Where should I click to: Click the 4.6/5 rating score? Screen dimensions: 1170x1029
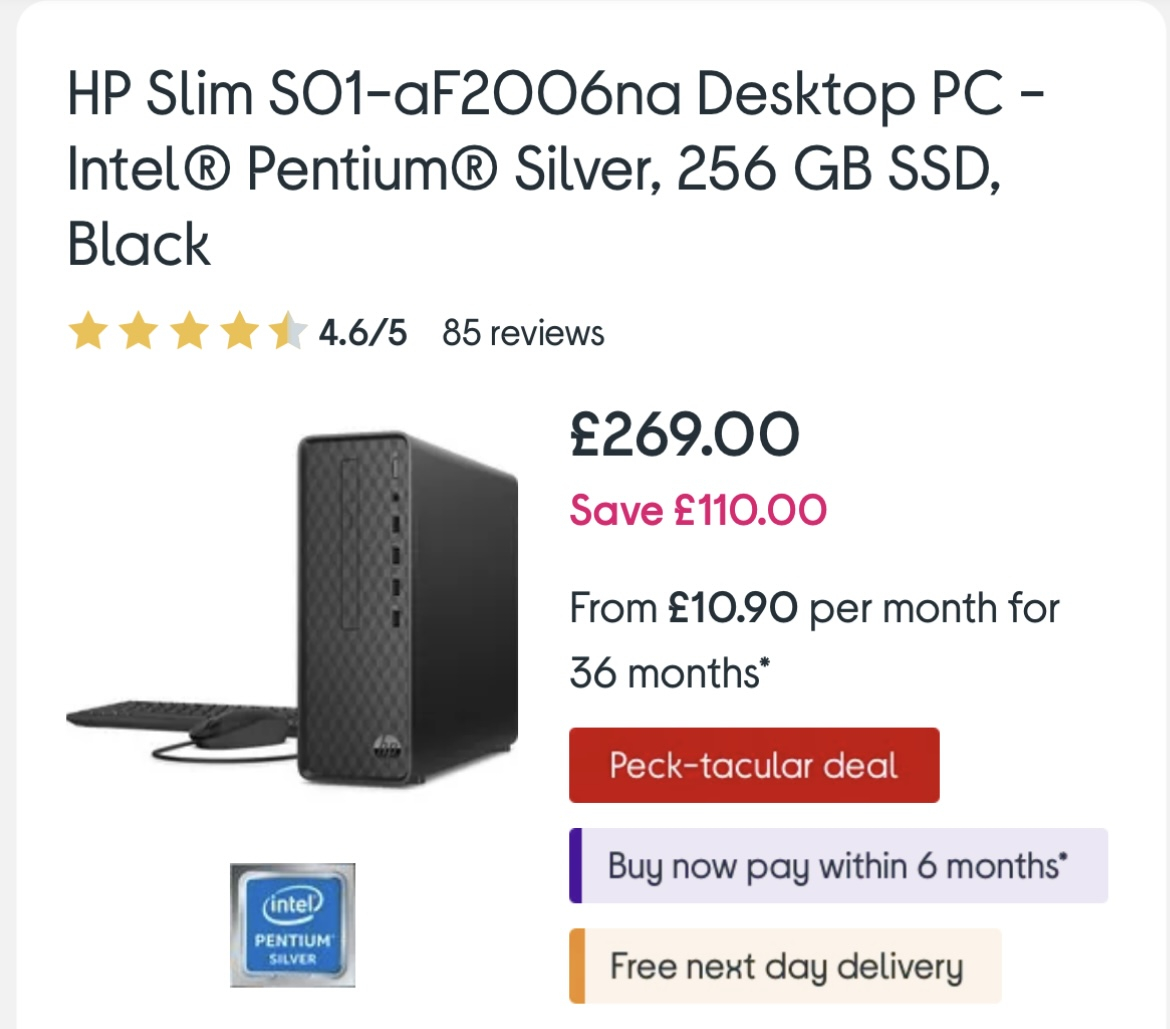coord(362,332)
